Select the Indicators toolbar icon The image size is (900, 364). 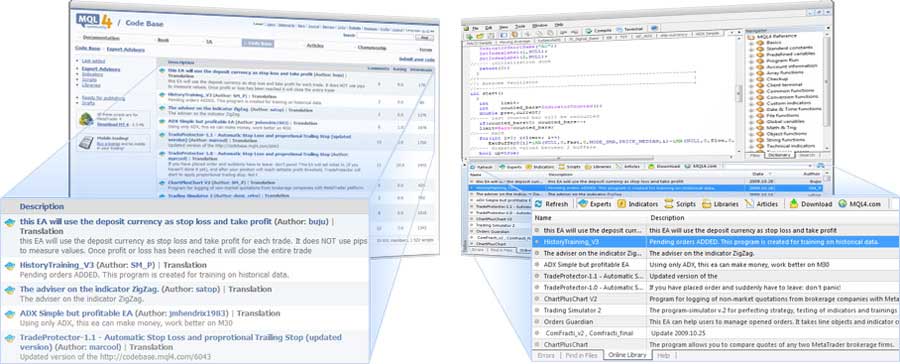(621, 204)
